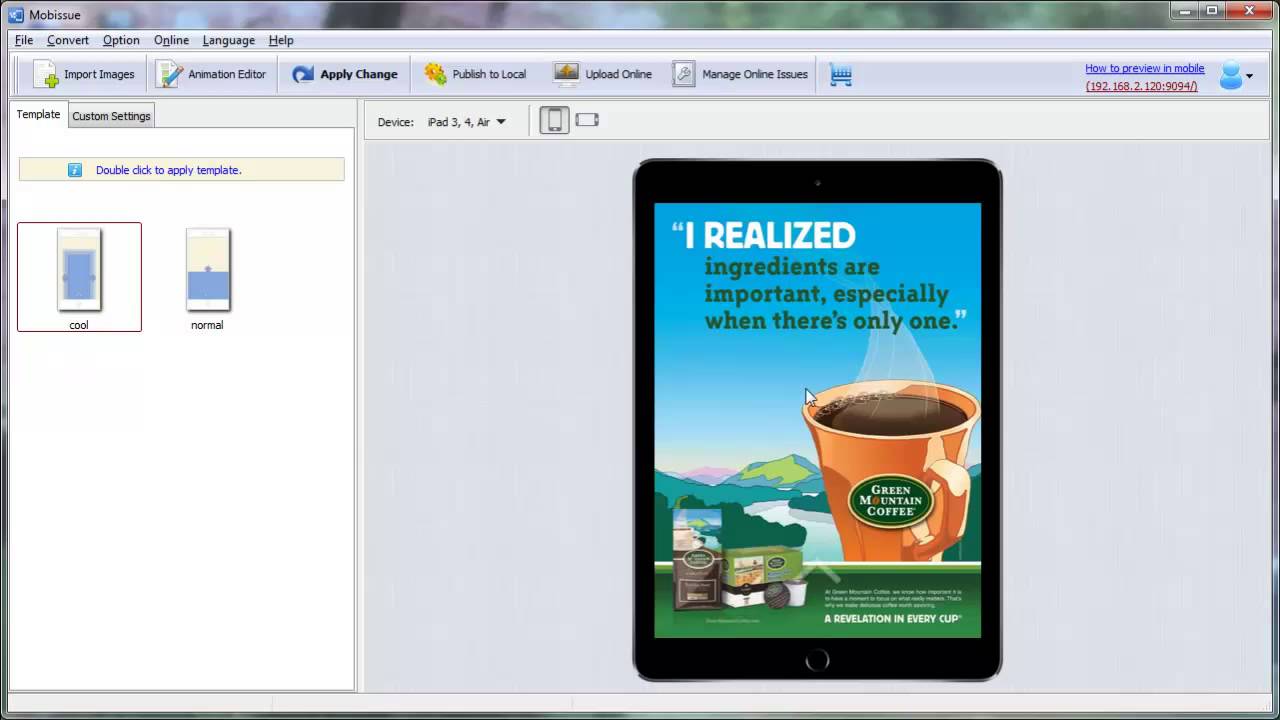
Task: Click the shopping cart icon
Action: click(841, 75)
